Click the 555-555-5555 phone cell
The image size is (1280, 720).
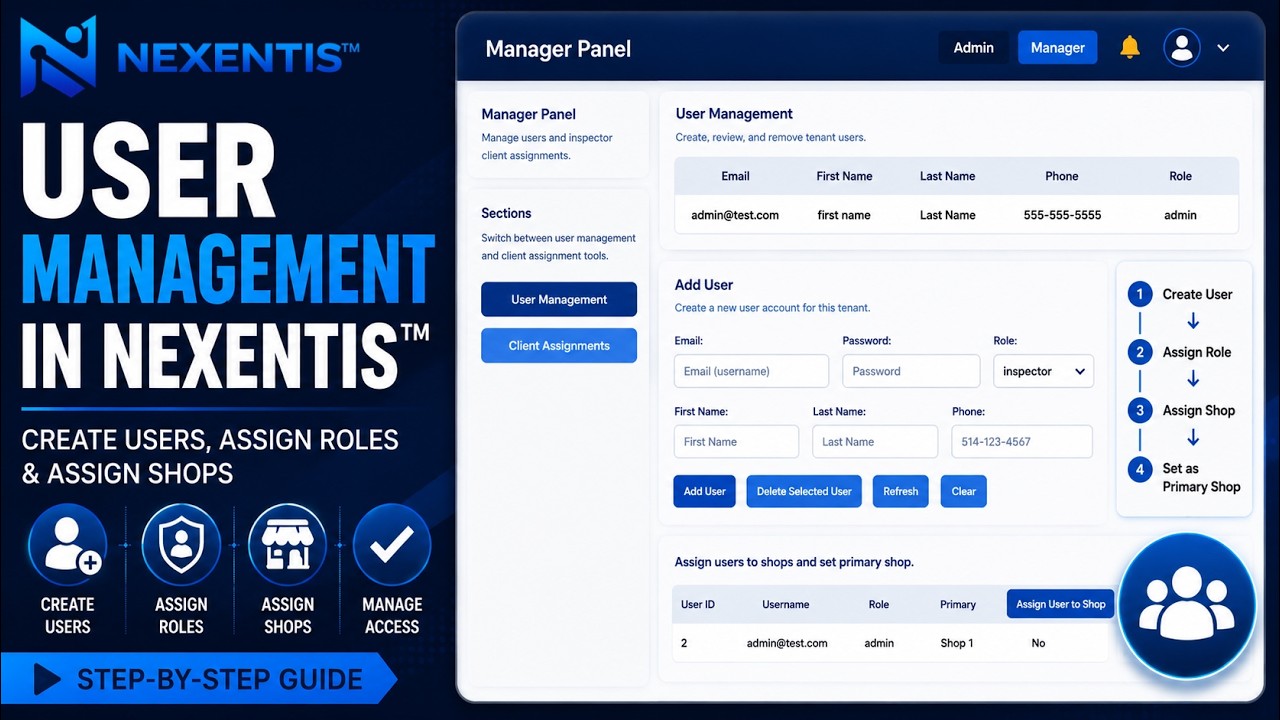point(1061,215)
